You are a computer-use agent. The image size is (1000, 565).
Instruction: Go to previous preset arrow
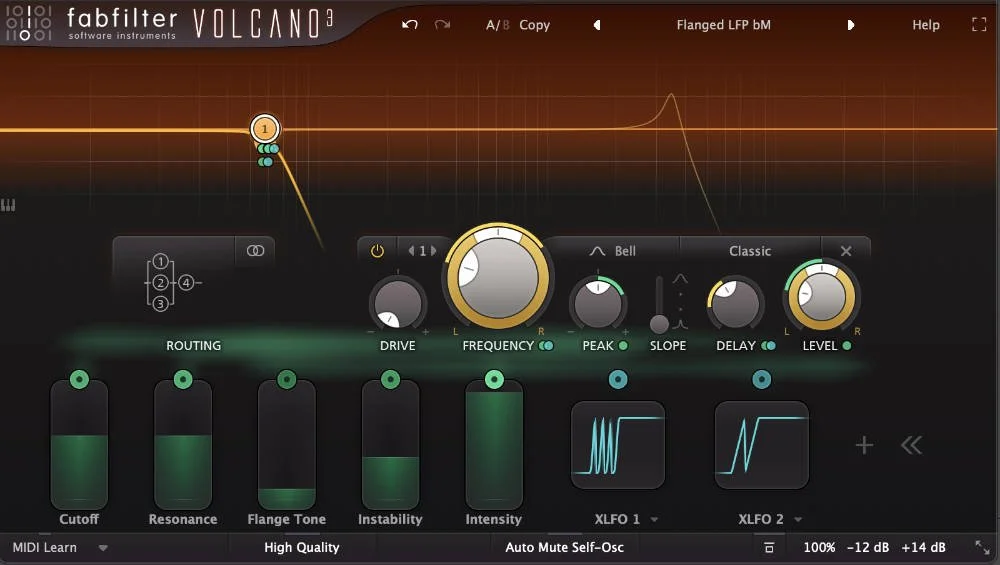tap(597, 25)
